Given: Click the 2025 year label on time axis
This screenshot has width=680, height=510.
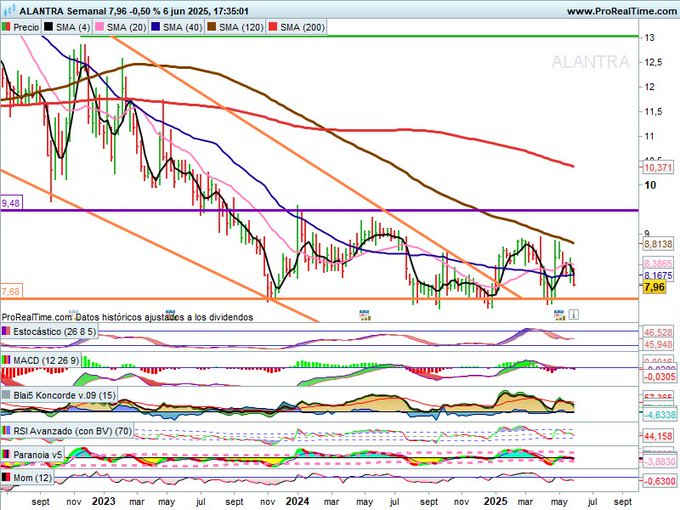Looking at the screenshot, I should click(495, 501).
